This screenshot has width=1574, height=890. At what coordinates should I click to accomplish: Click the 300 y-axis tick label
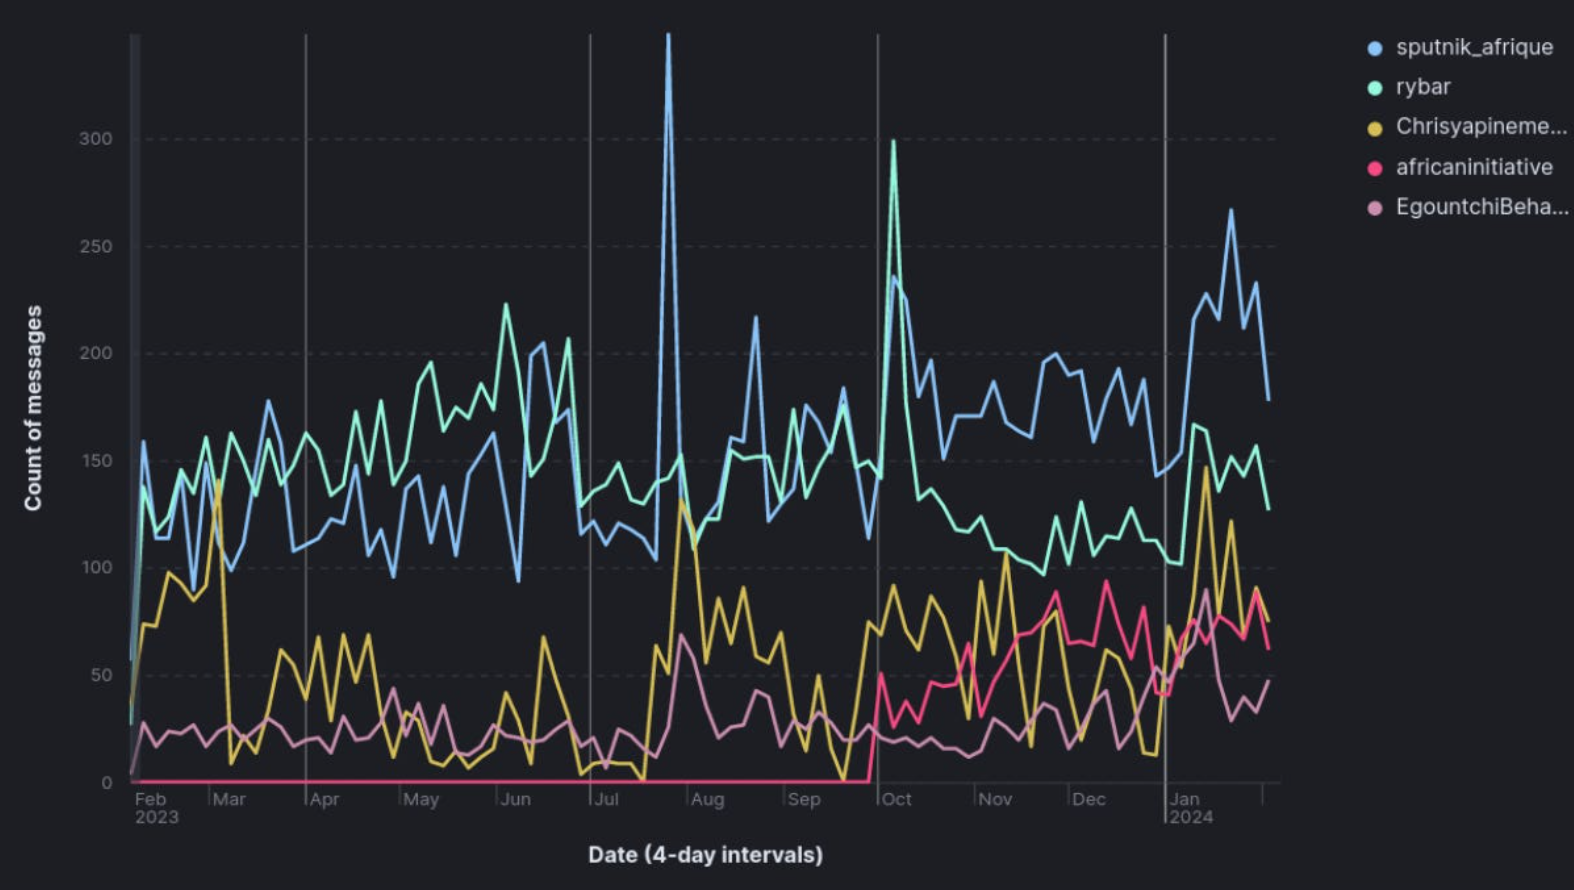96,139
